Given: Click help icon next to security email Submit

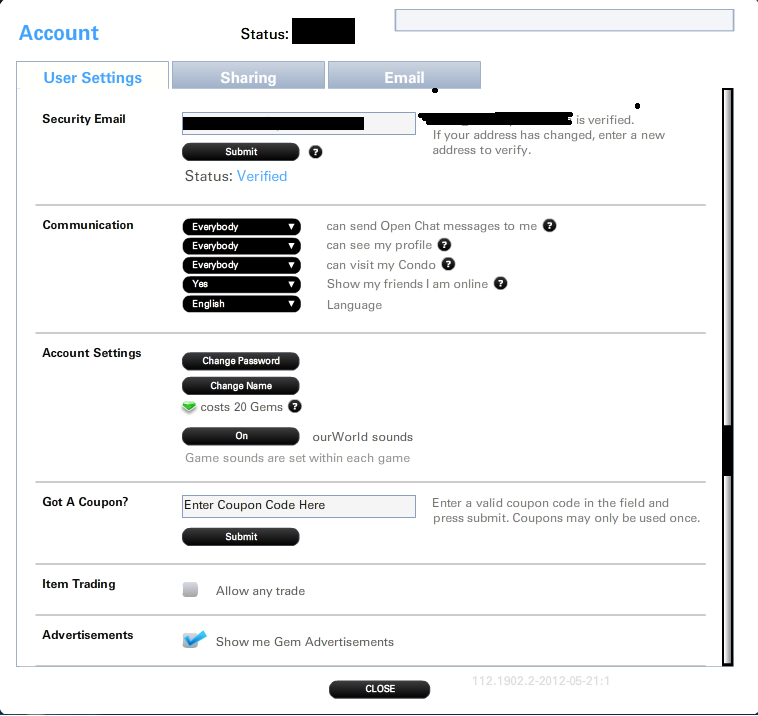Looking at the screenshot, I should point(316,153).
